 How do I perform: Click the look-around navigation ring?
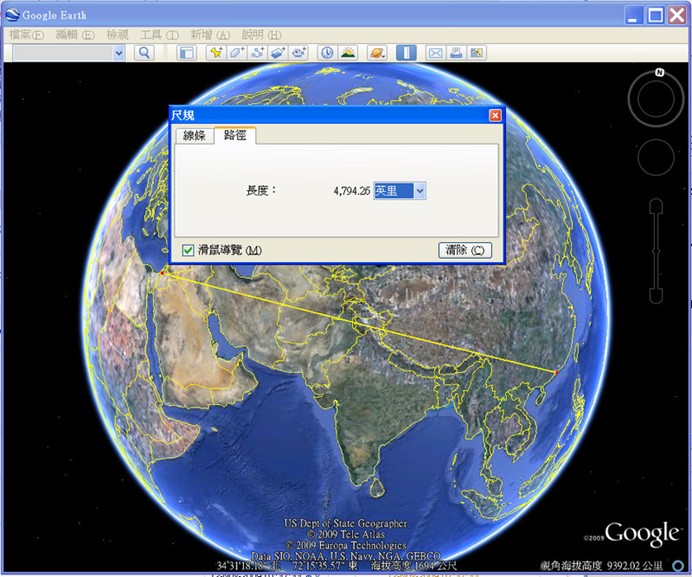[656, 98]
